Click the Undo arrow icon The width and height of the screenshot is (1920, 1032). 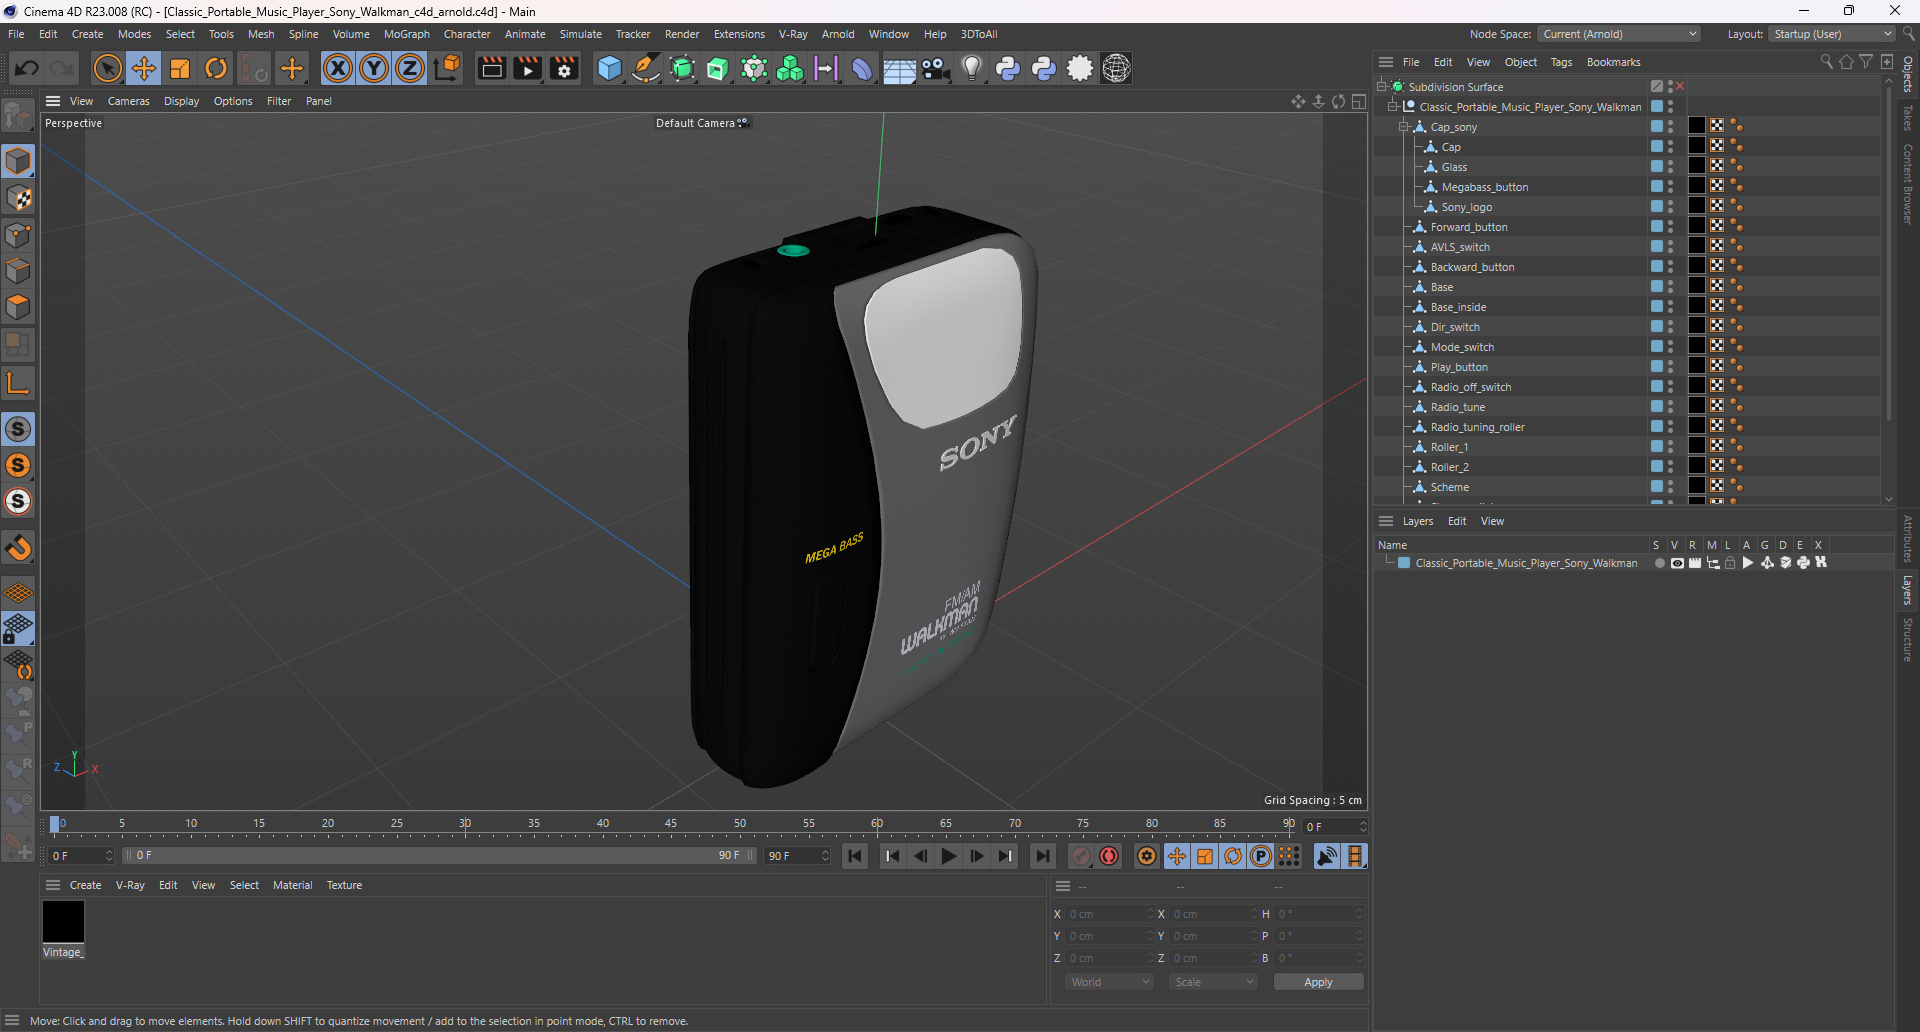27,68
